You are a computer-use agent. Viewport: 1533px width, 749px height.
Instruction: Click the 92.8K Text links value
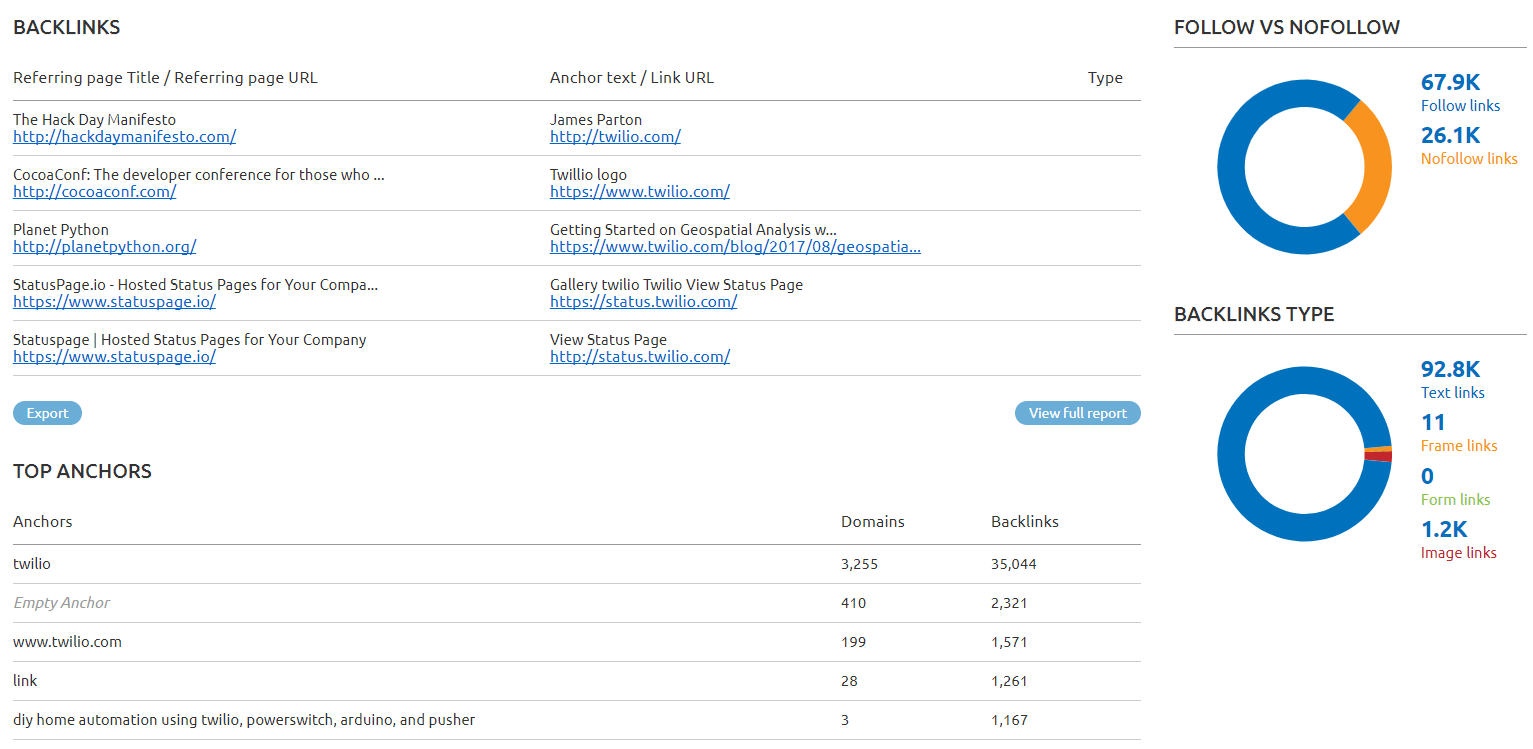tap(1450, 370)
